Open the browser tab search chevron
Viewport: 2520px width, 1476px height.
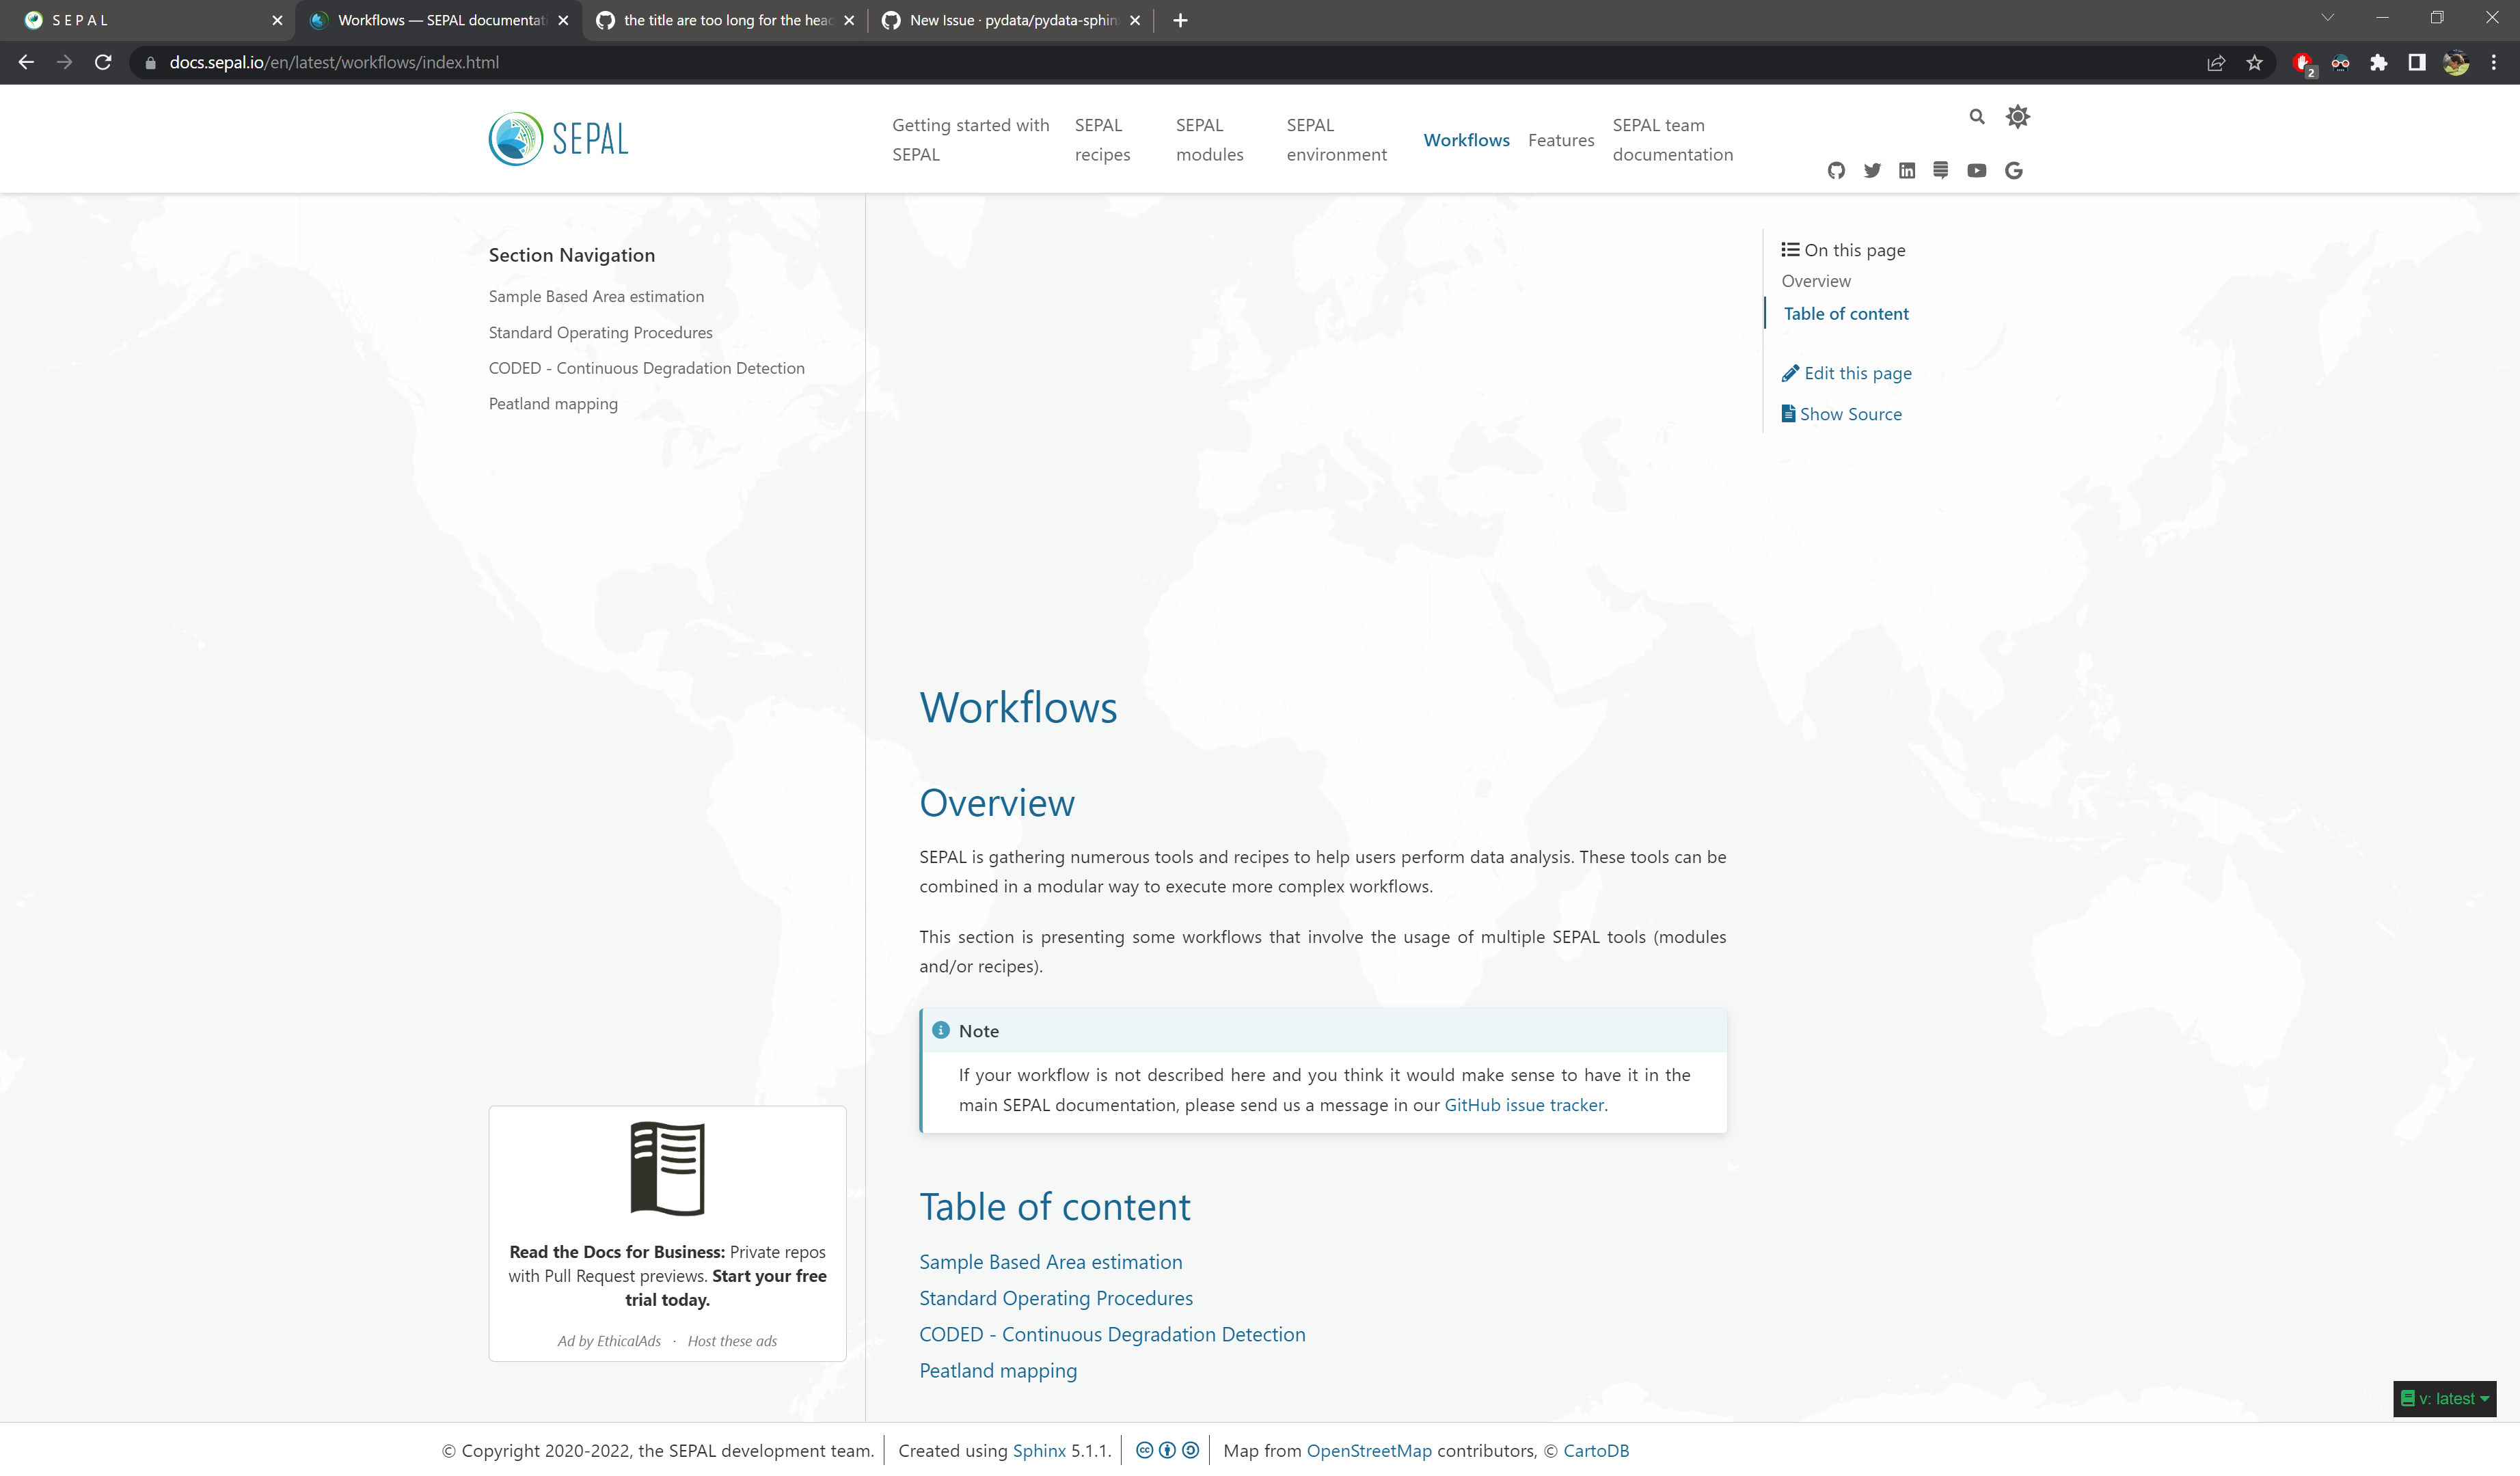pos(2328,17)
